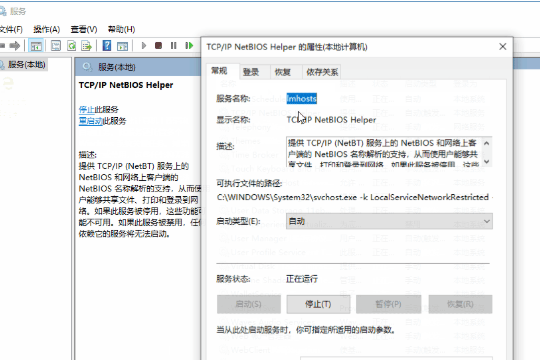540x360 pixels.
Task: Click the TCP/IP NetBIOS Helper display name text
Action: 331,120
